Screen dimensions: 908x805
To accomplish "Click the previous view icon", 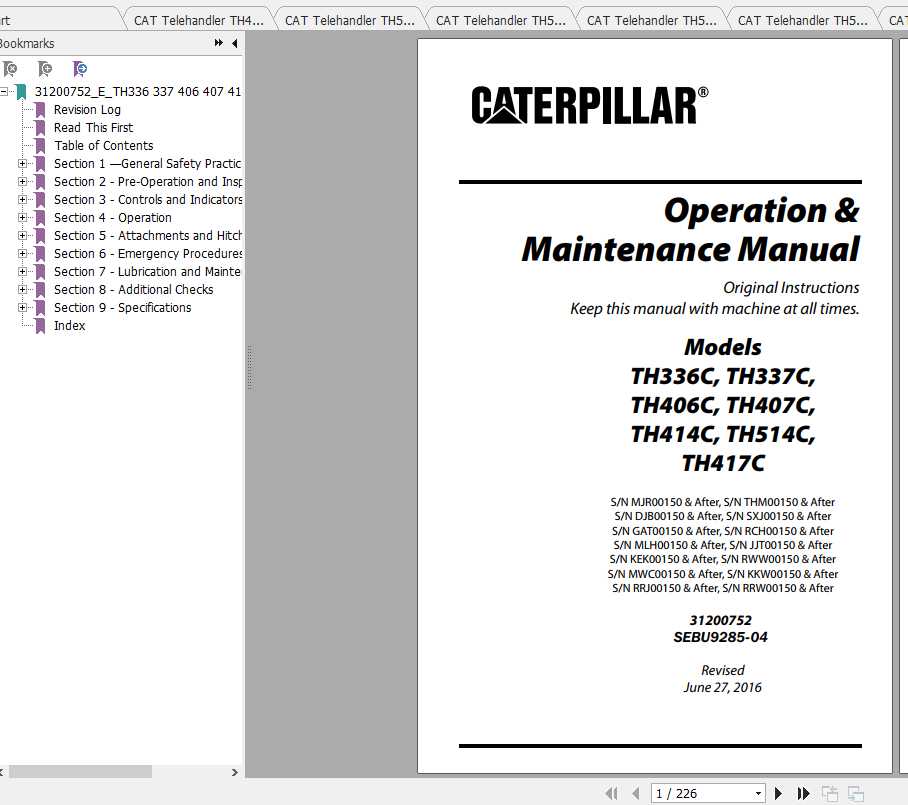I will (831, 793).
